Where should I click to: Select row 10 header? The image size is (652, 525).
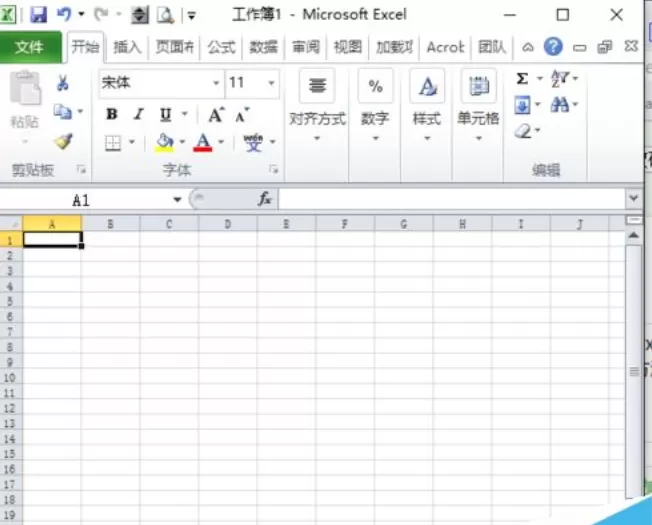tap(11, 377)
